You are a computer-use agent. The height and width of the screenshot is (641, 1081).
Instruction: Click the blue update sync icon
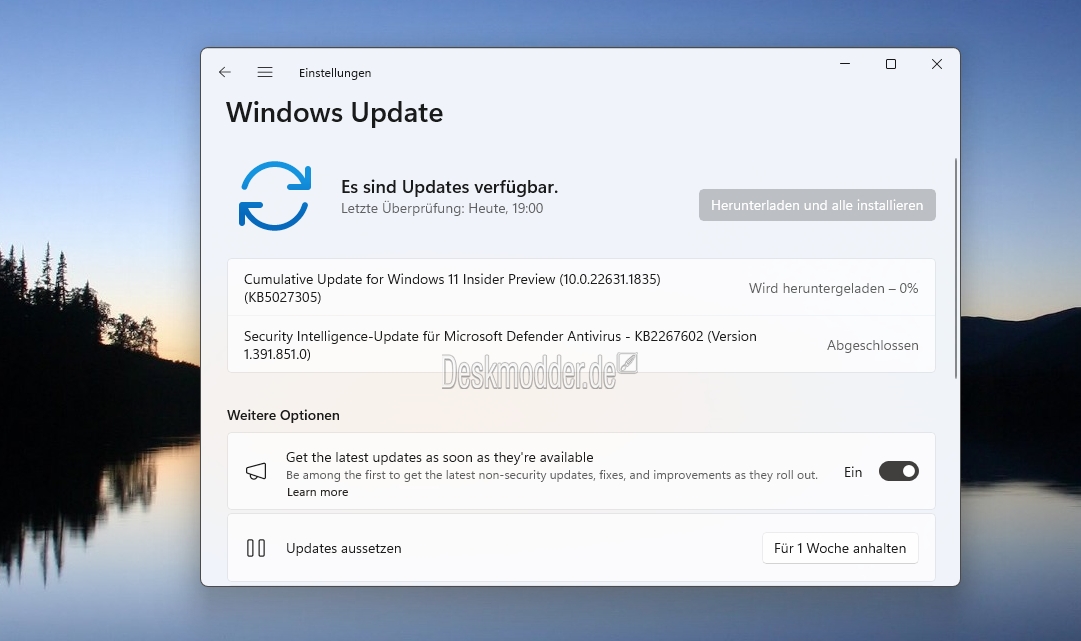(275, 196)
